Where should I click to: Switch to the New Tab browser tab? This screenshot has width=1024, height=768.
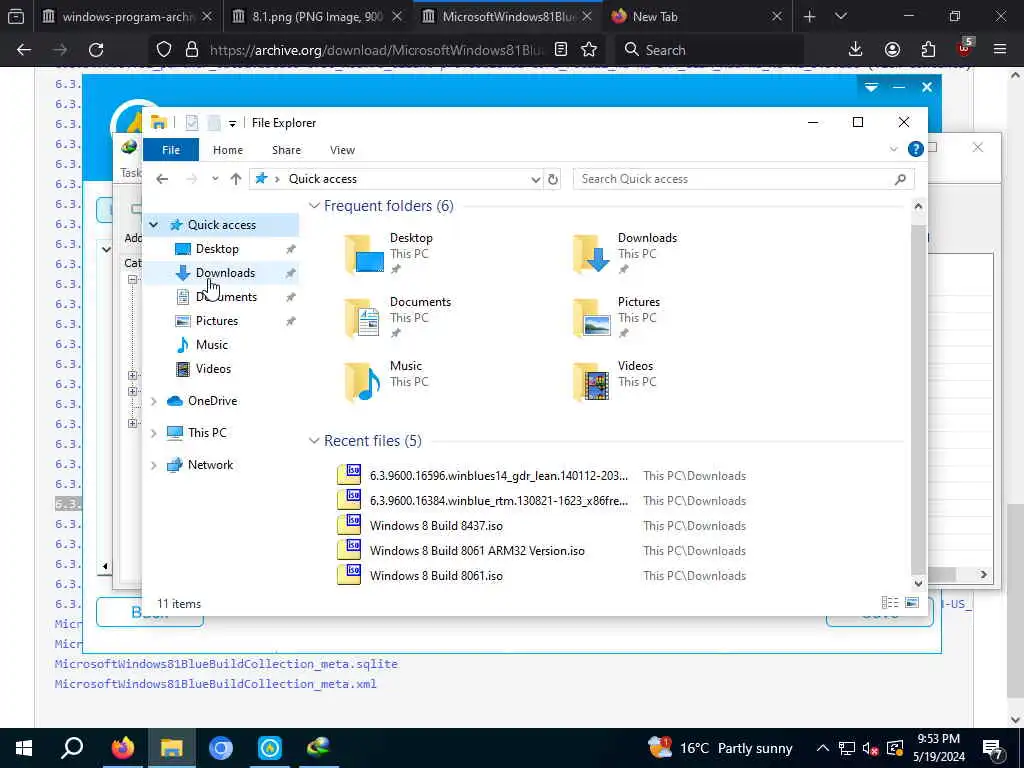[697, 16]
